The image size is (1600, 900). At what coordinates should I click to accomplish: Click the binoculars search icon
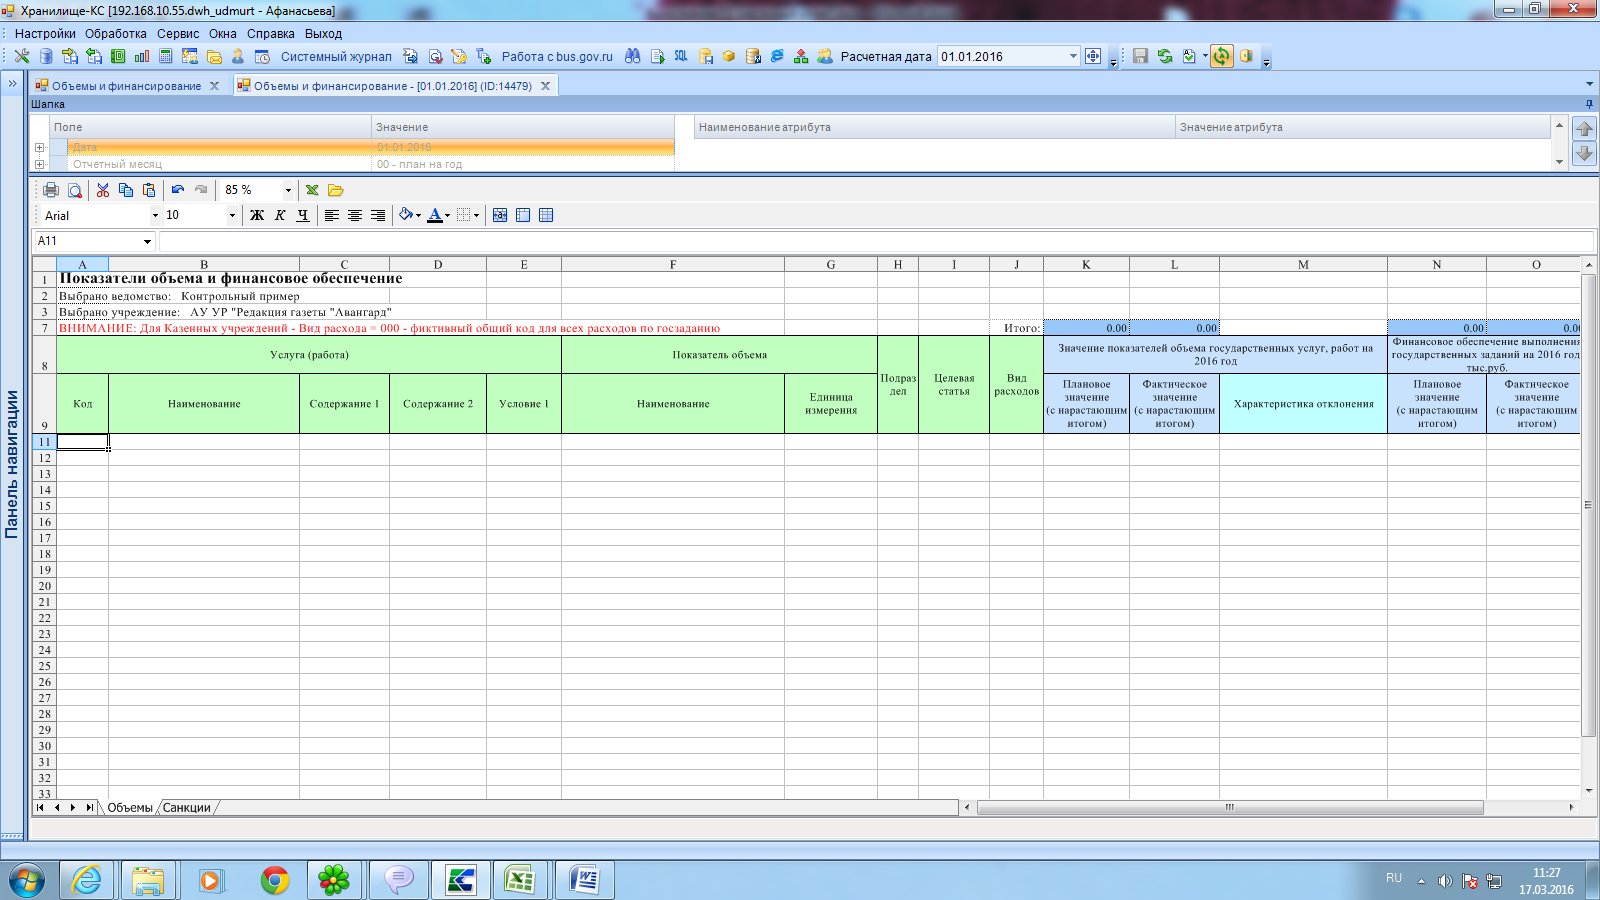(632, 57)
